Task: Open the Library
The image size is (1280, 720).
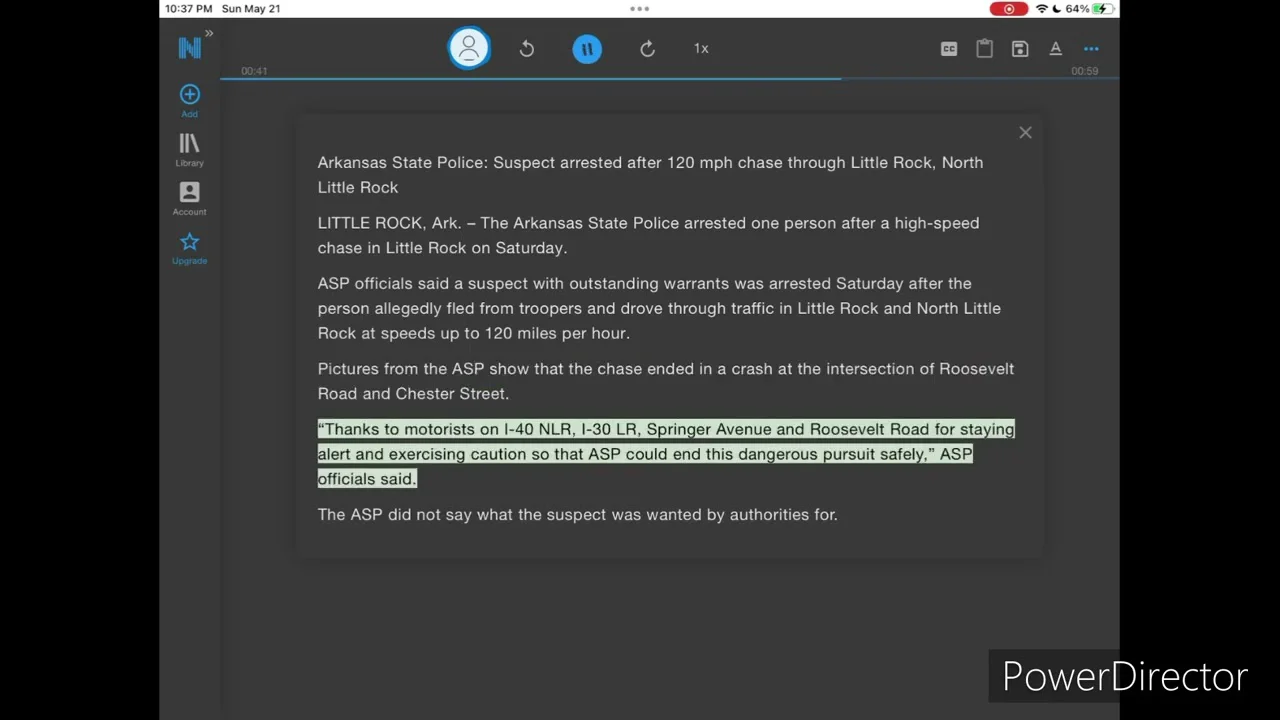Action: click(189, 150)
